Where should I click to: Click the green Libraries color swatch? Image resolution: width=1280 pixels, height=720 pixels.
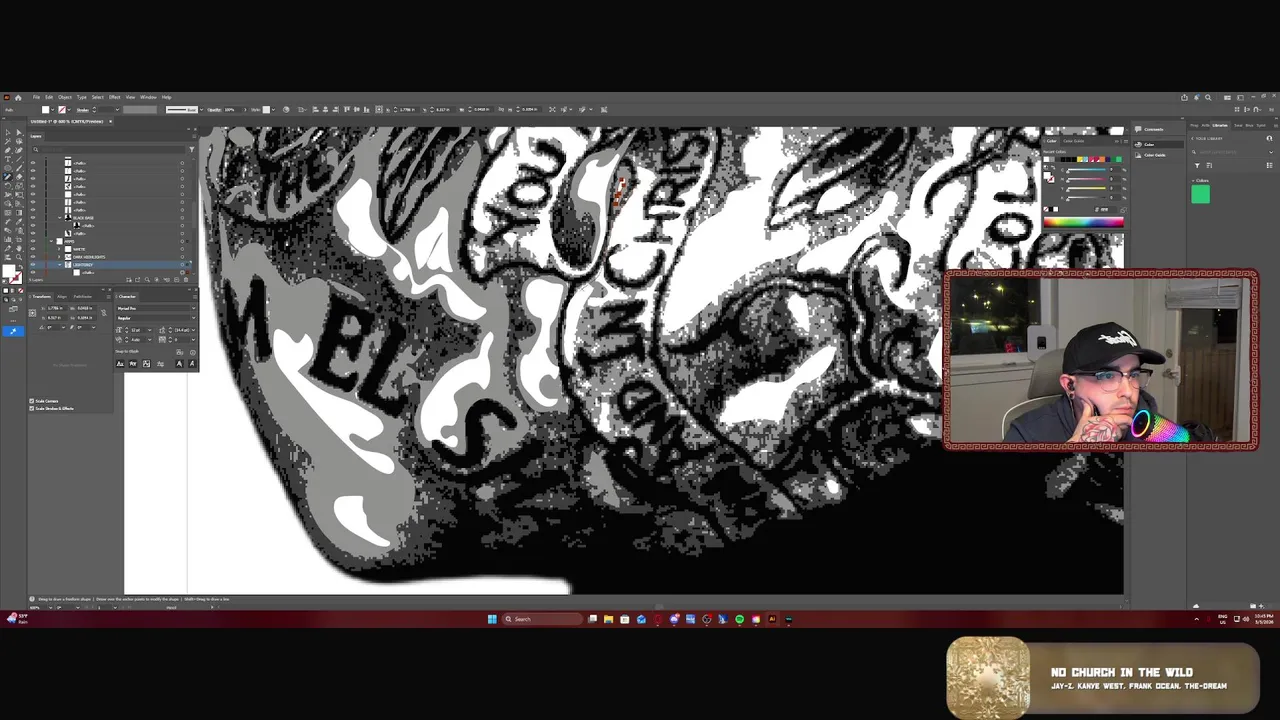(x=1201, y=194)
